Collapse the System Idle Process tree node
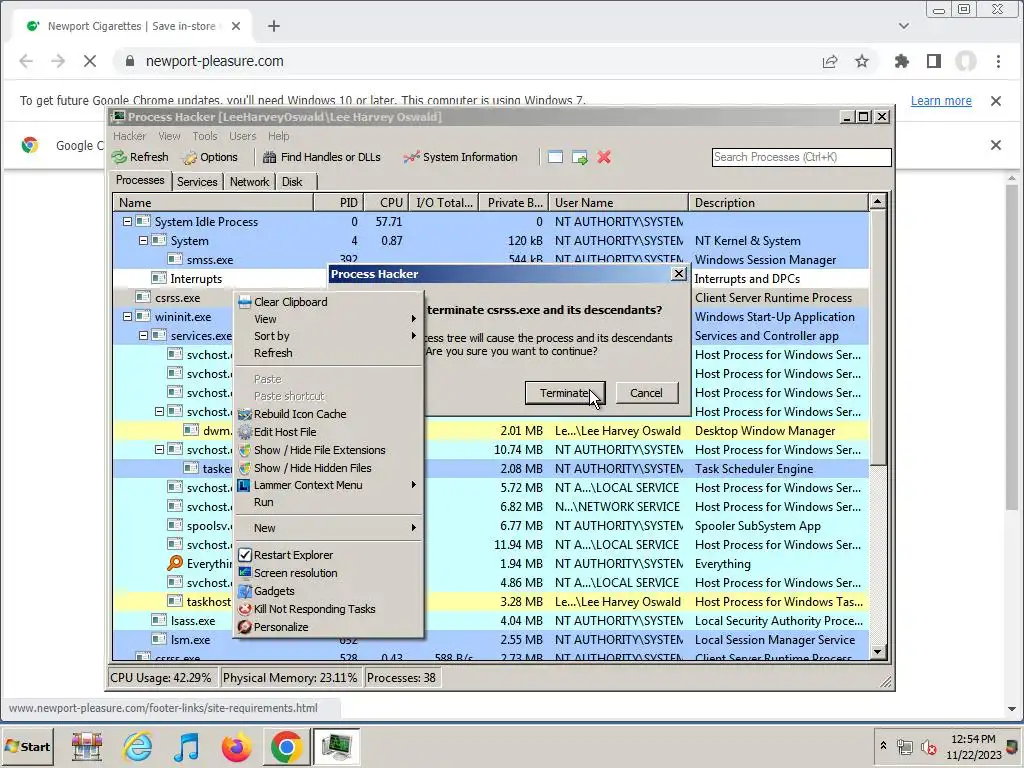Viewport: 1024px width, 768px height. coord(127,221)
